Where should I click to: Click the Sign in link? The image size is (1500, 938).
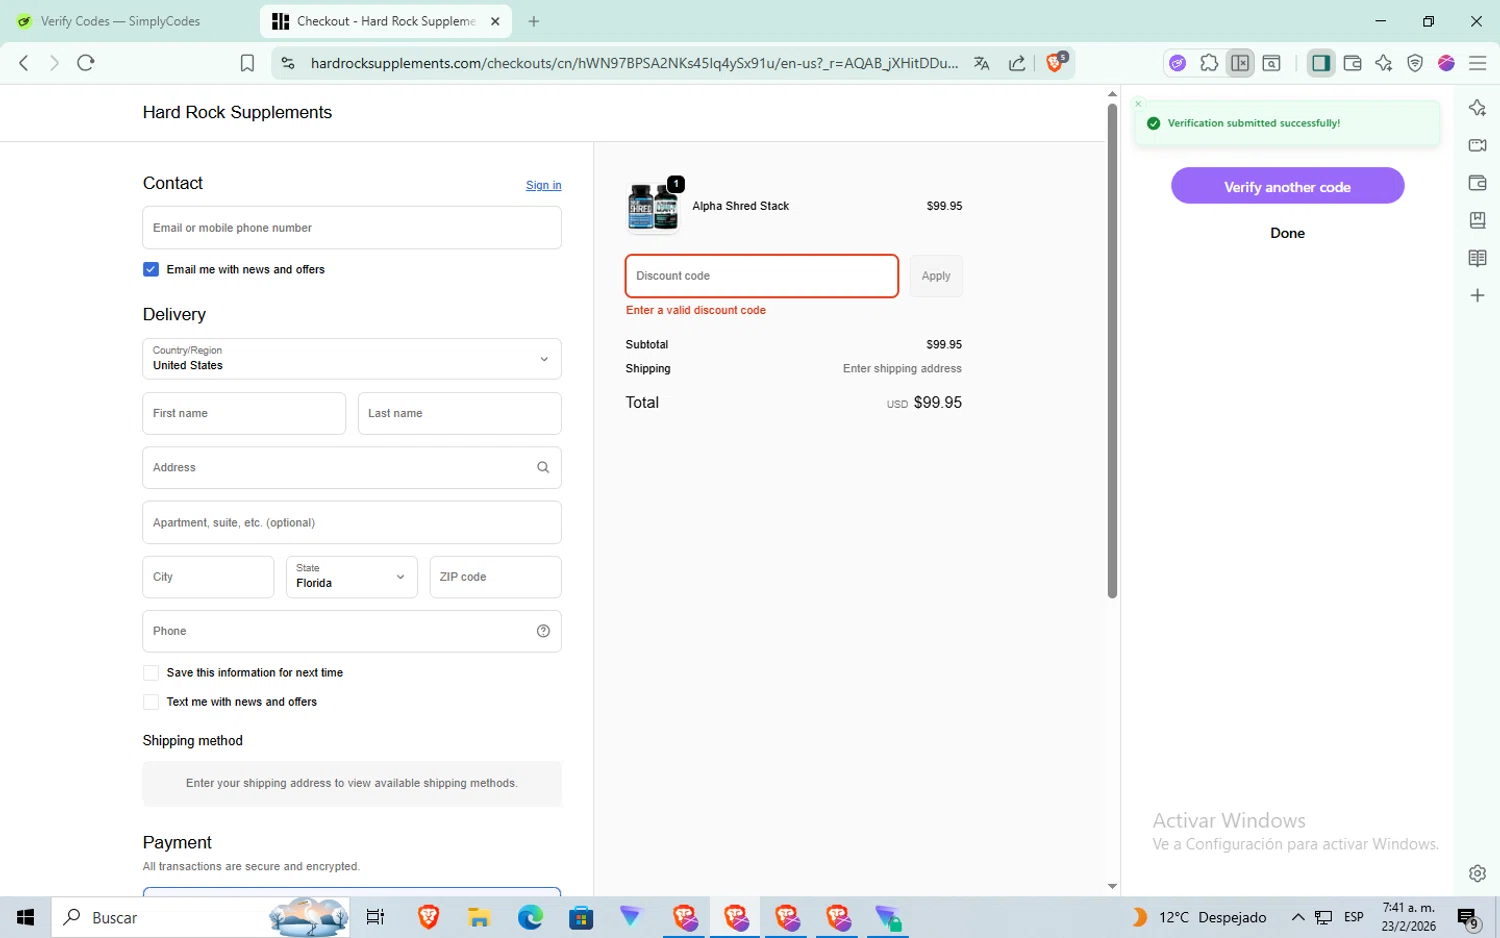coord(543,185)
